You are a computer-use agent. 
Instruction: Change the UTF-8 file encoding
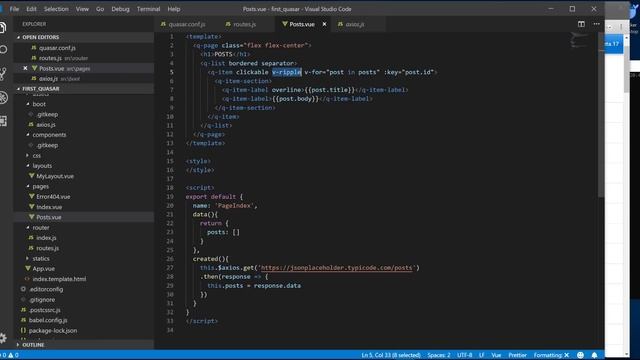464,355
